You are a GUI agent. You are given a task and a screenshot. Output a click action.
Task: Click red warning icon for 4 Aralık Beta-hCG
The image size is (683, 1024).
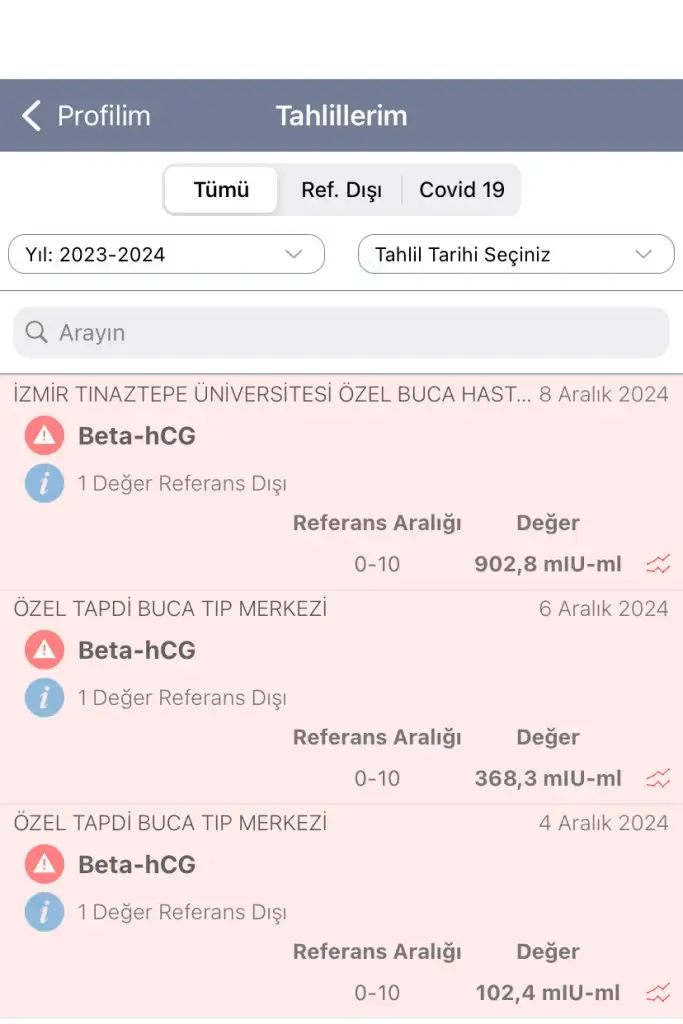point(44,865)
